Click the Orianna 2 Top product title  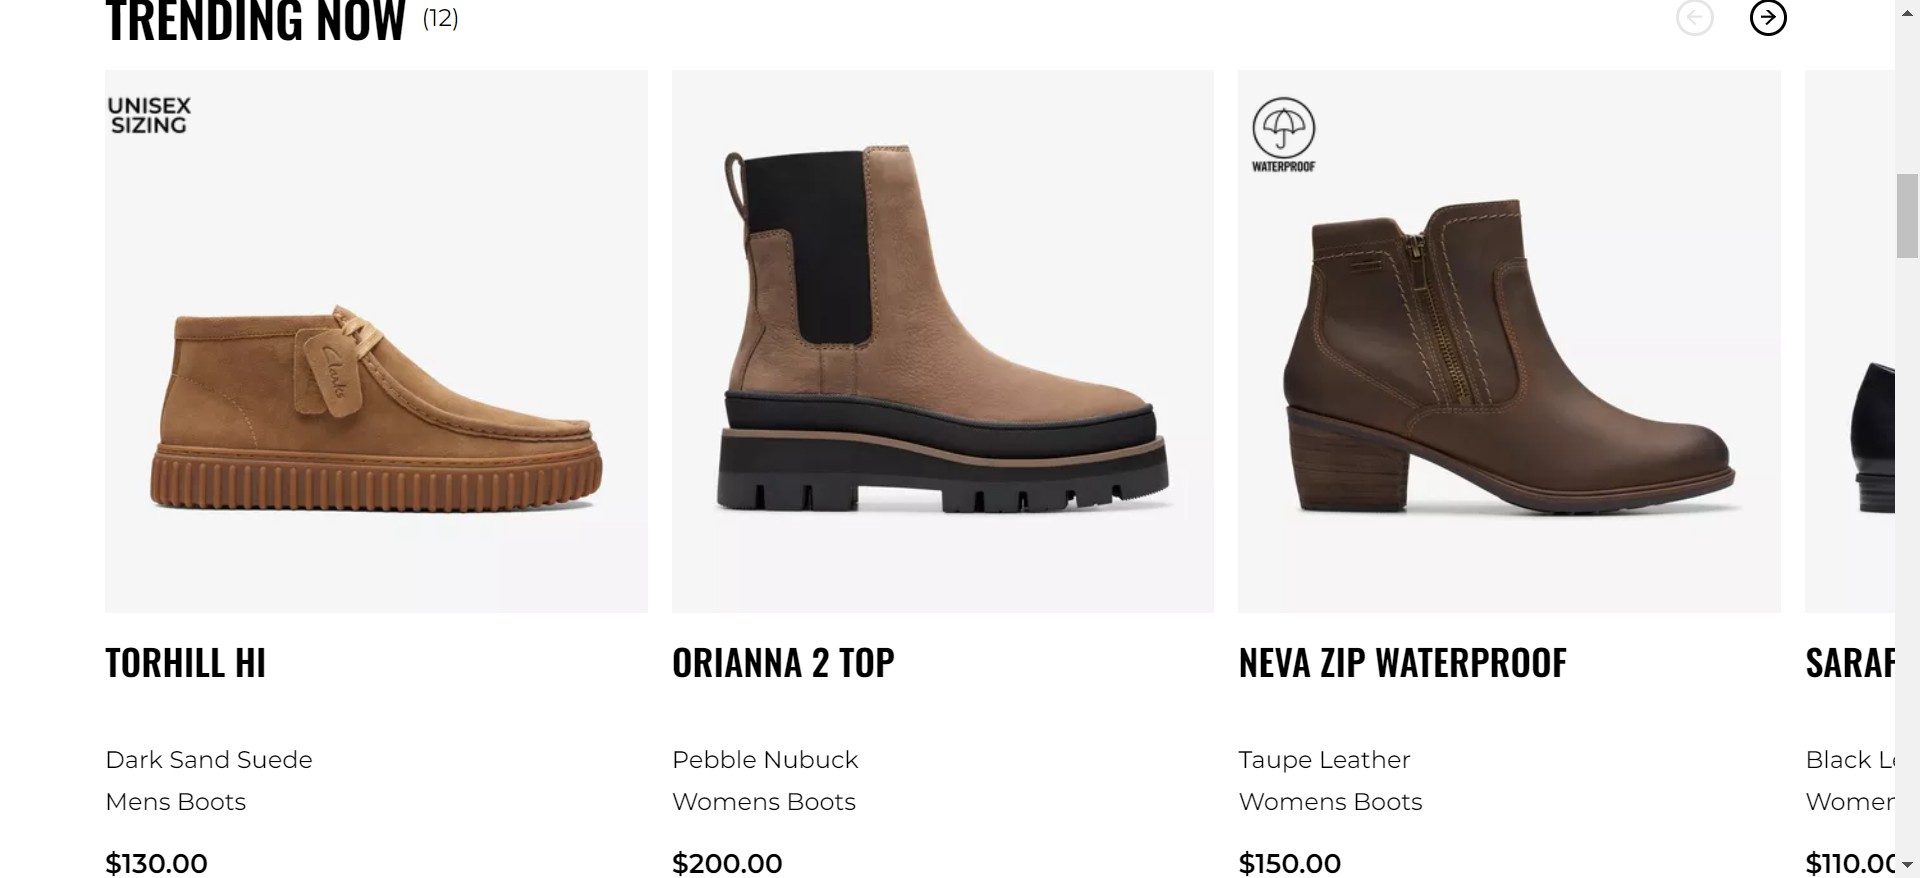(x=783, y=663)
